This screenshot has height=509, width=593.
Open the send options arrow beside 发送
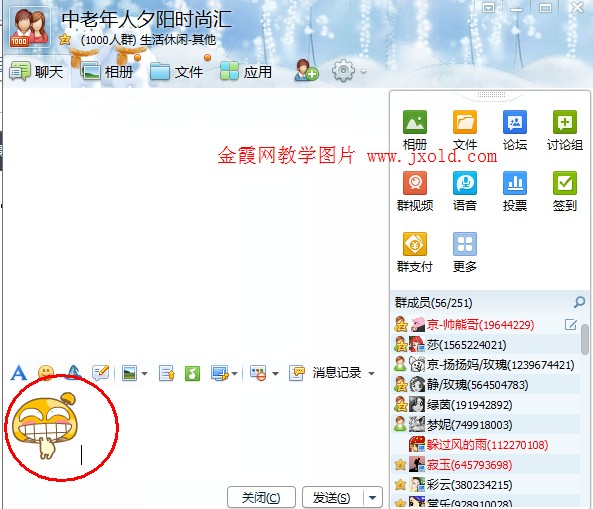click(x=373, y=498)
